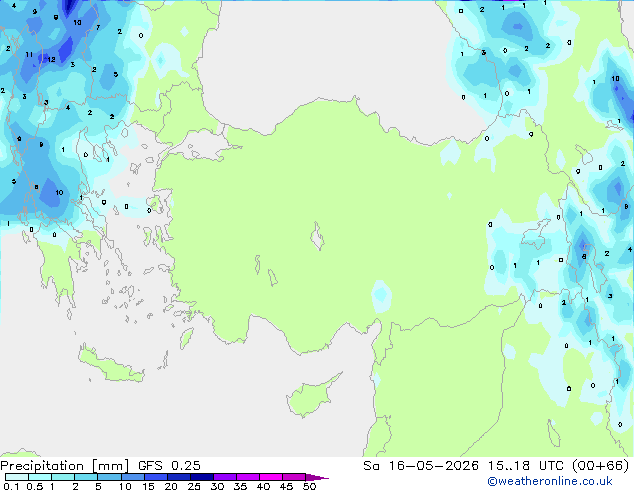The height and width of the screenshot is (490, 634).
Task: Click the 'GFS 0.25' model label
Action: click(169, 466)
